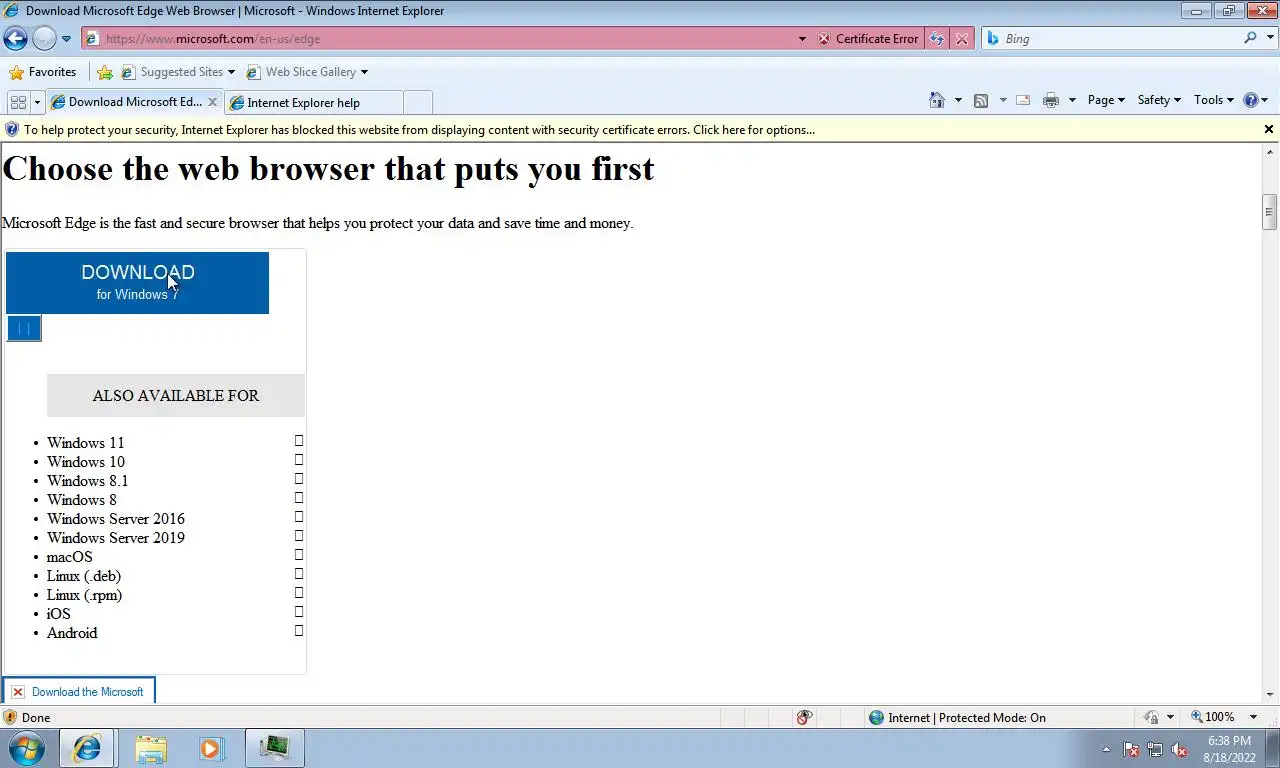Click the box icon beside Windows 11

[299, 441]
